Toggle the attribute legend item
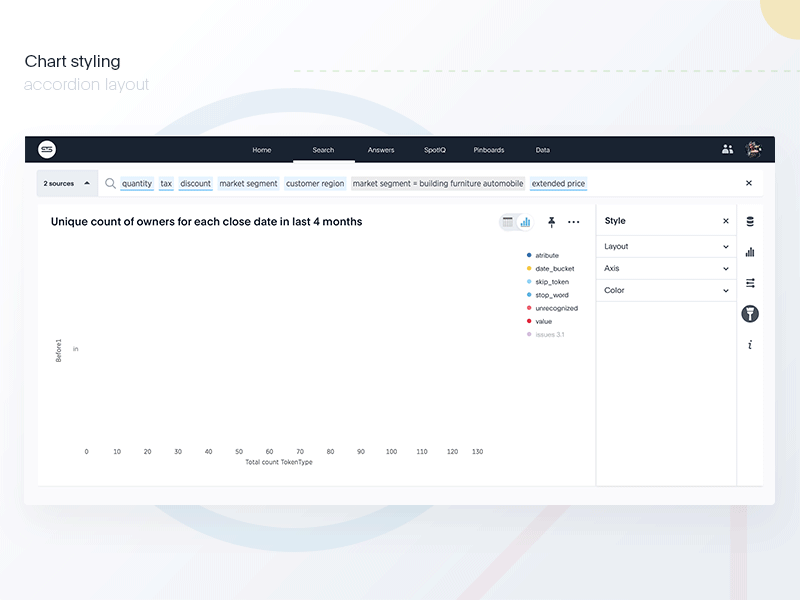This screenshot has height=600, width=800. [545, 255]
